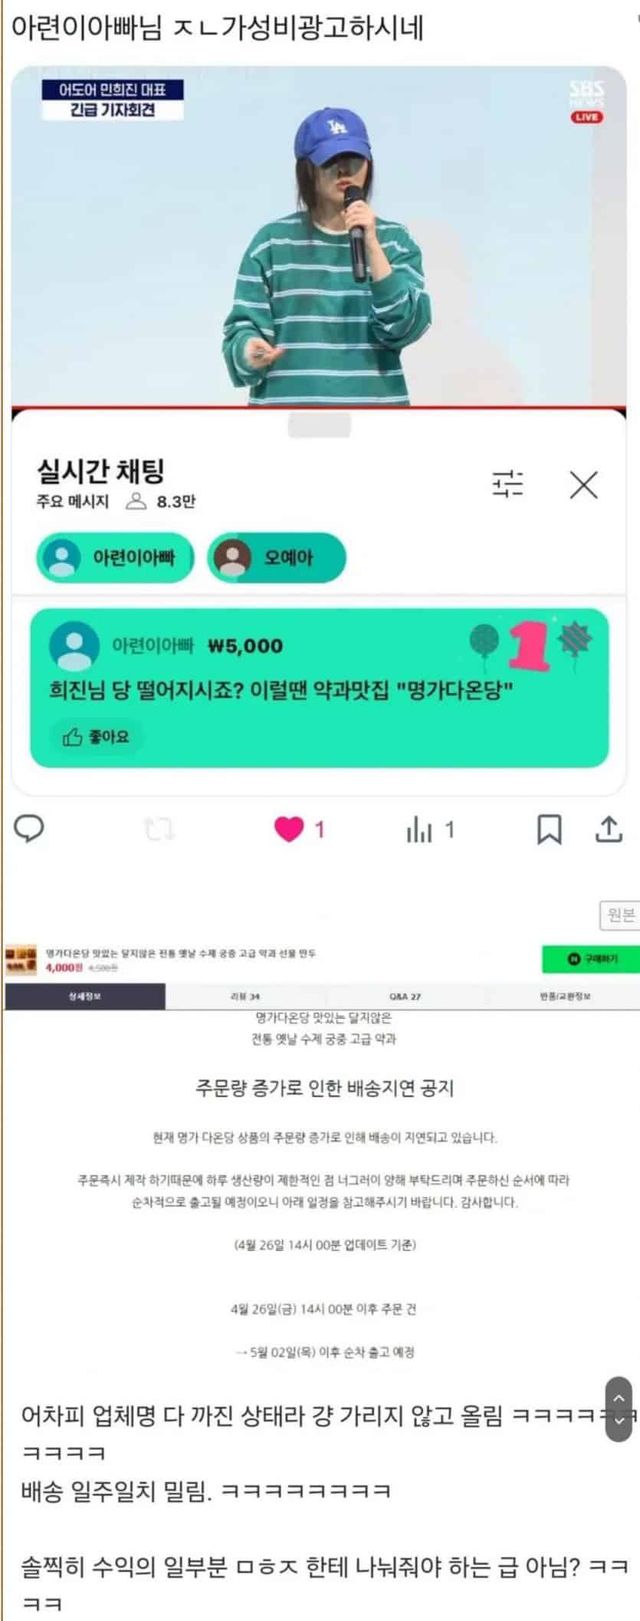Click the share upload icon
The height and width of the screenshot is (1621, 640).
pyautogui.click(x=609, y=828)
